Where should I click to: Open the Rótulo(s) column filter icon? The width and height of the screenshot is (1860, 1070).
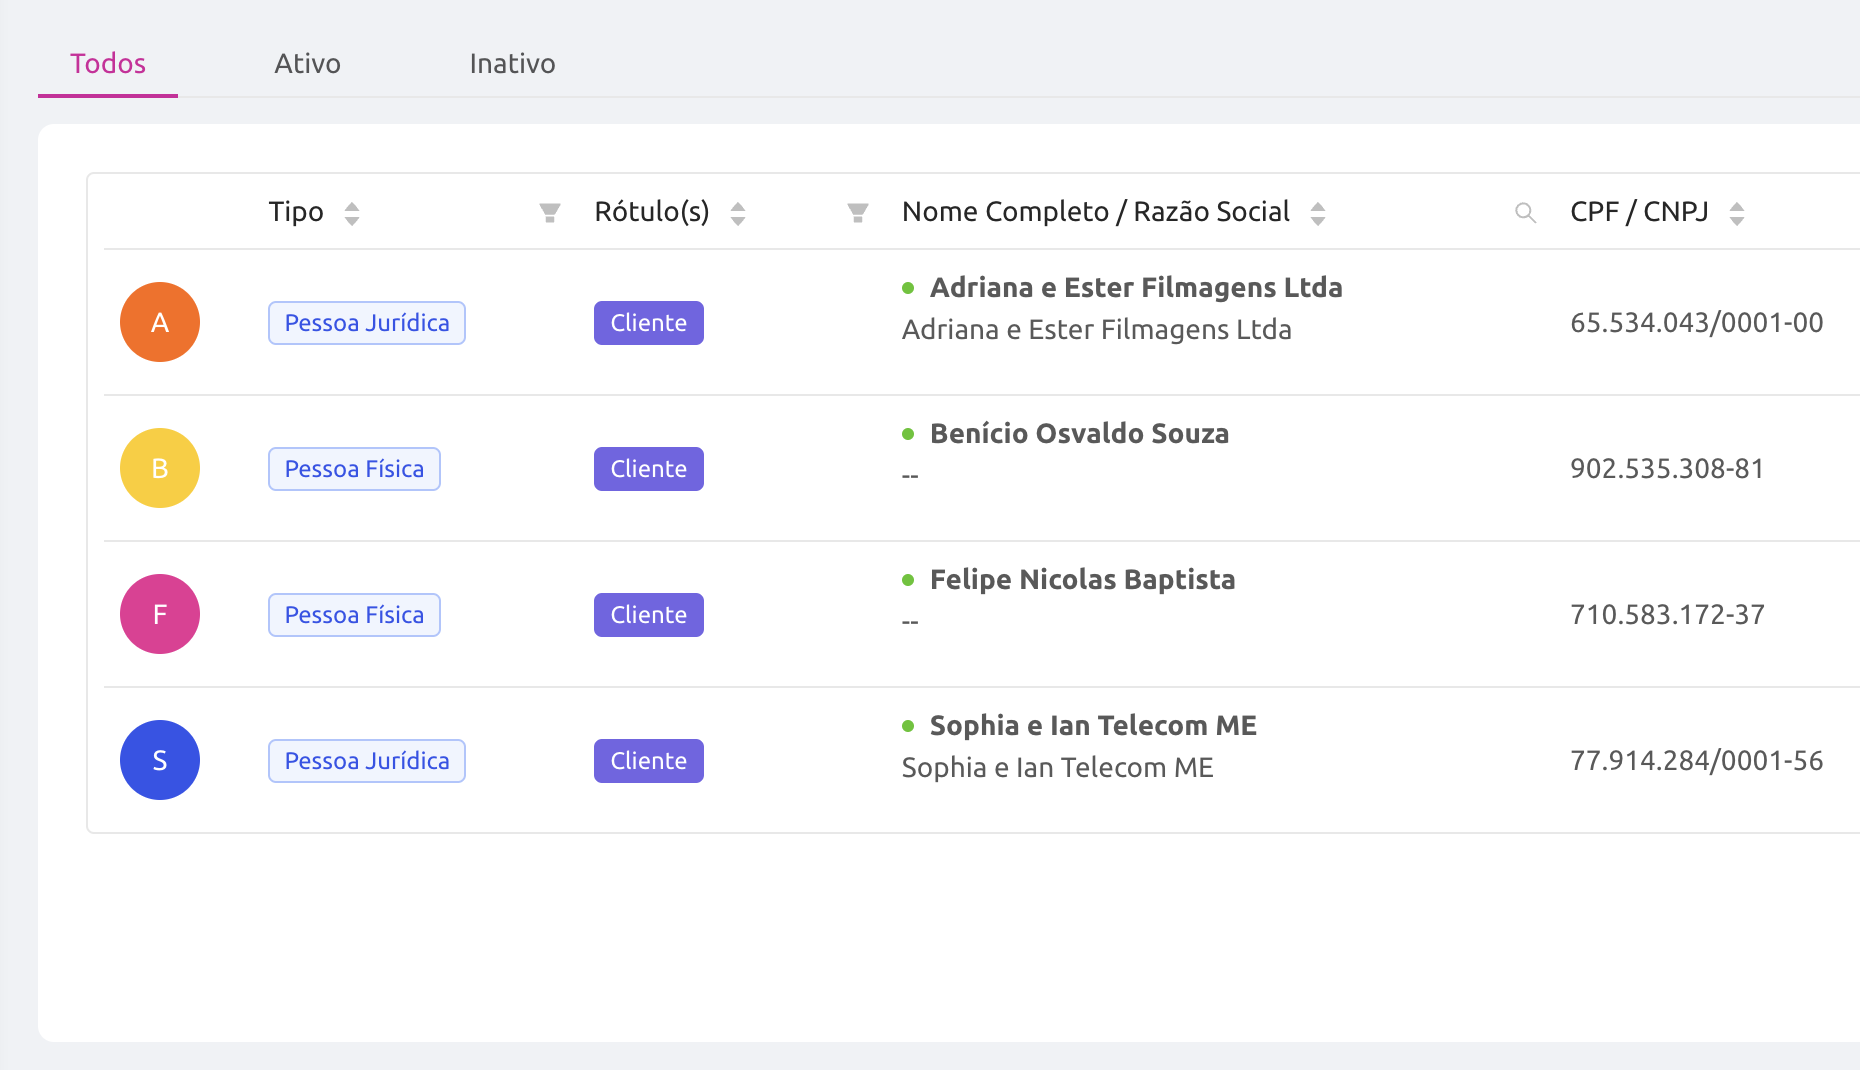click(x=857, y=213)
